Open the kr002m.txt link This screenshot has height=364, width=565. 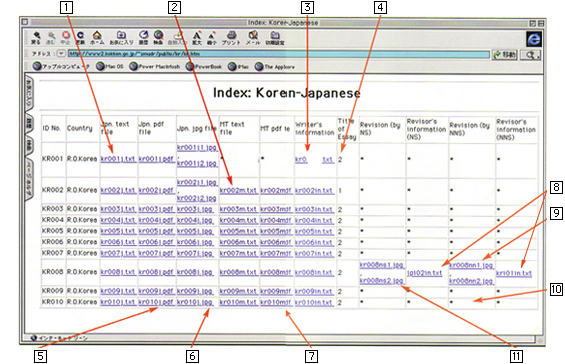tap(238, 190)
